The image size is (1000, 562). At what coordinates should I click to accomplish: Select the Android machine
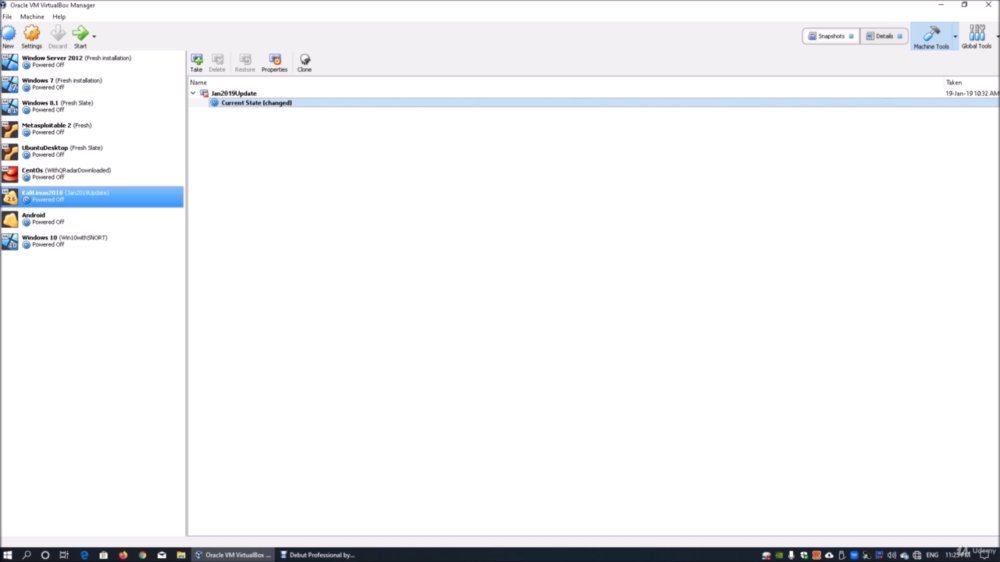coord(92,219)
